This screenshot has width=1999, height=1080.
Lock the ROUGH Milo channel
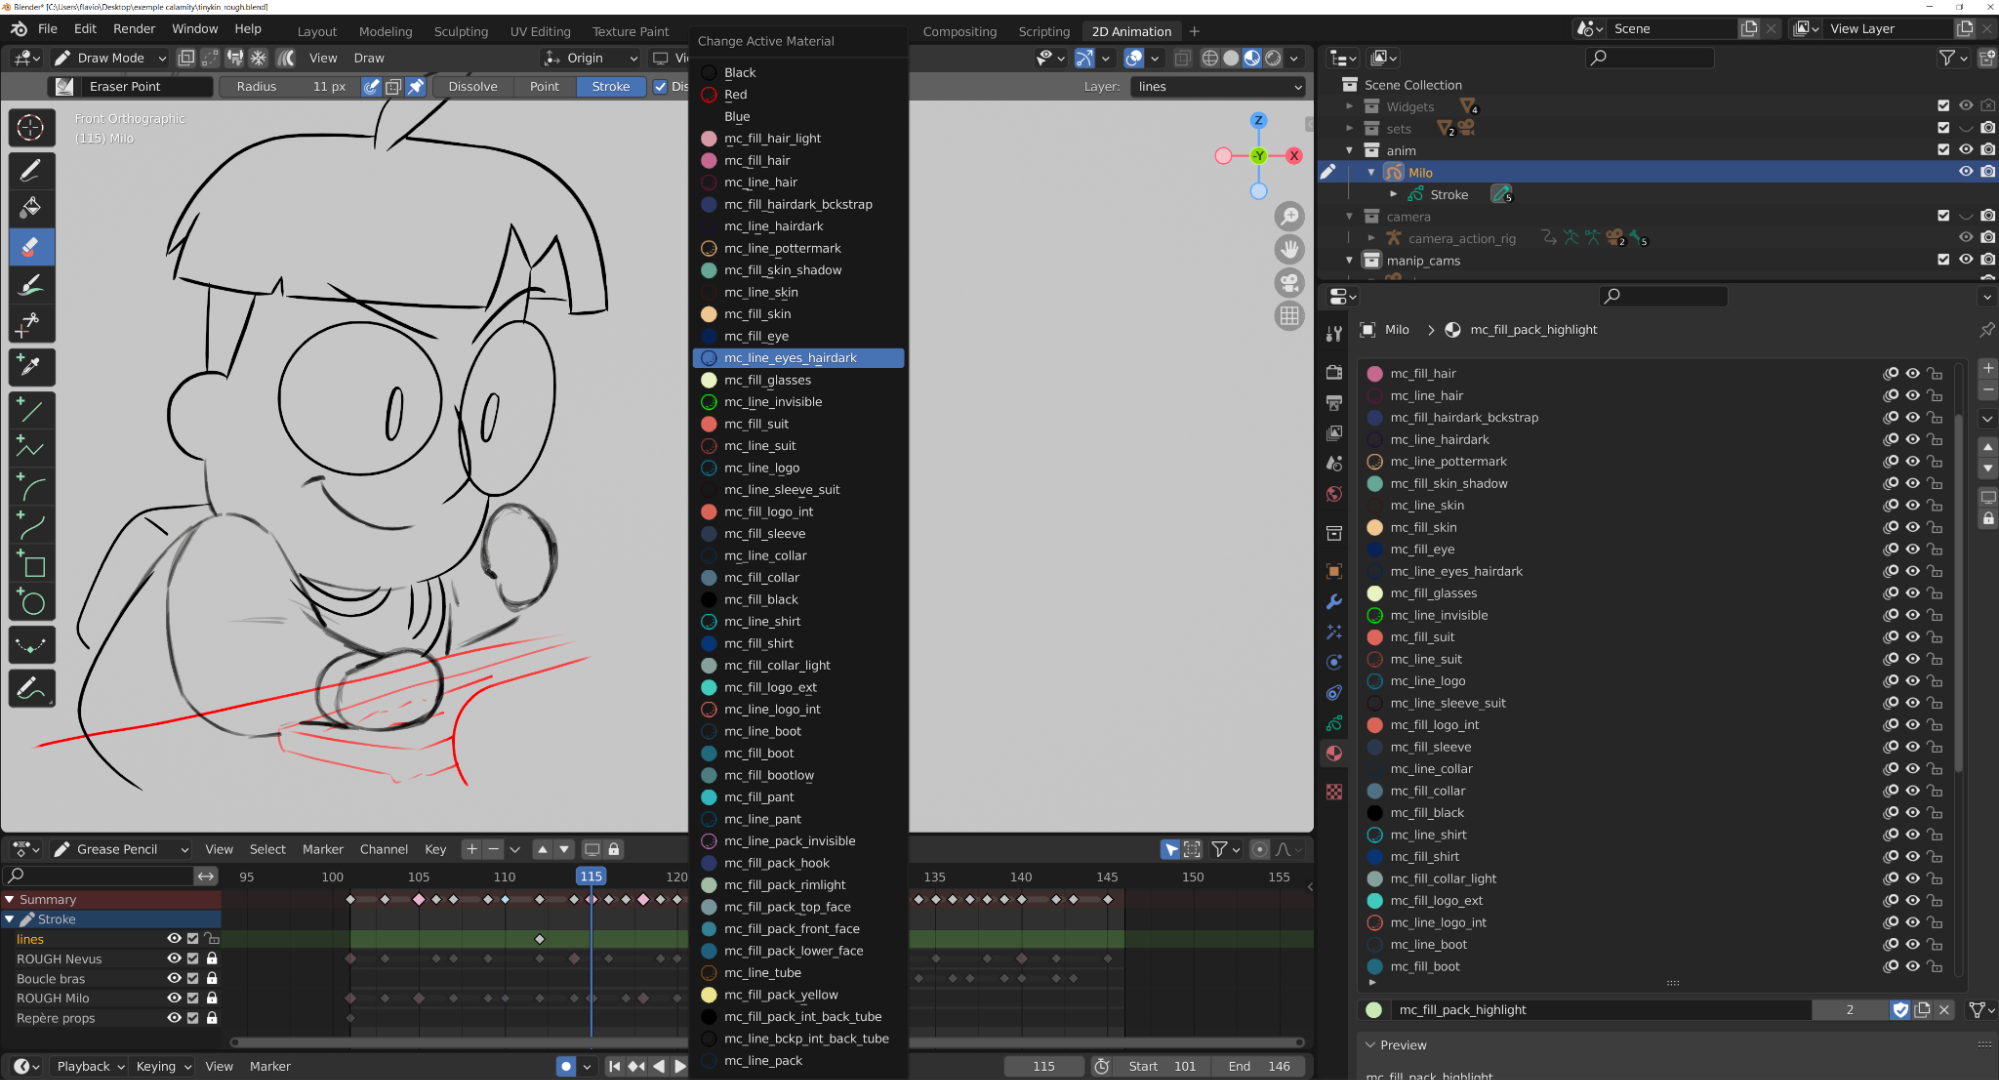click(211, 998)
